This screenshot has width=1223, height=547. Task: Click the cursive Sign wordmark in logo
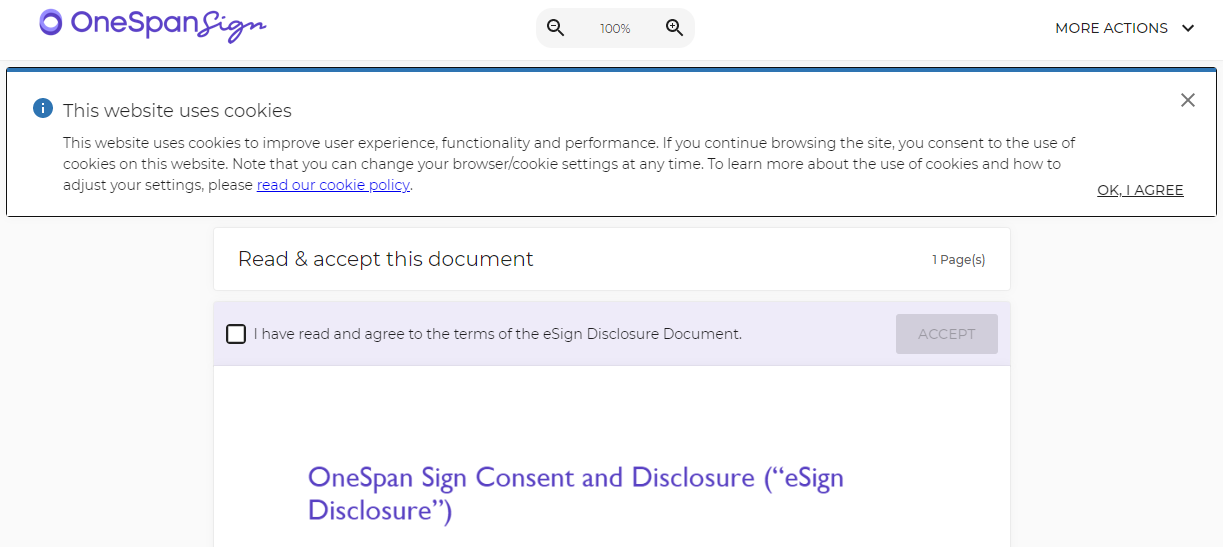click(x=230, y=26)
